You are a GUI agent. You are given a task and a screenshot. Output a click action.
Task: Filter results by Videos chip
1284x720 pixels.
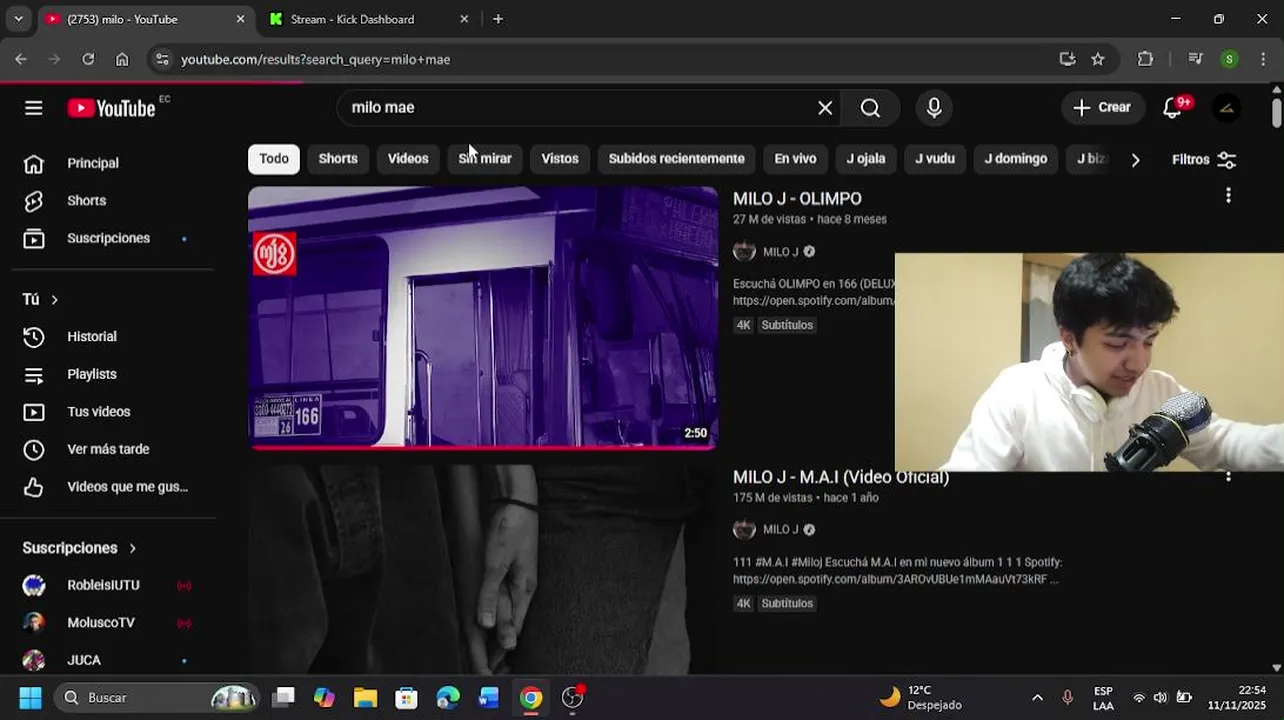click(x=408, y=158)
